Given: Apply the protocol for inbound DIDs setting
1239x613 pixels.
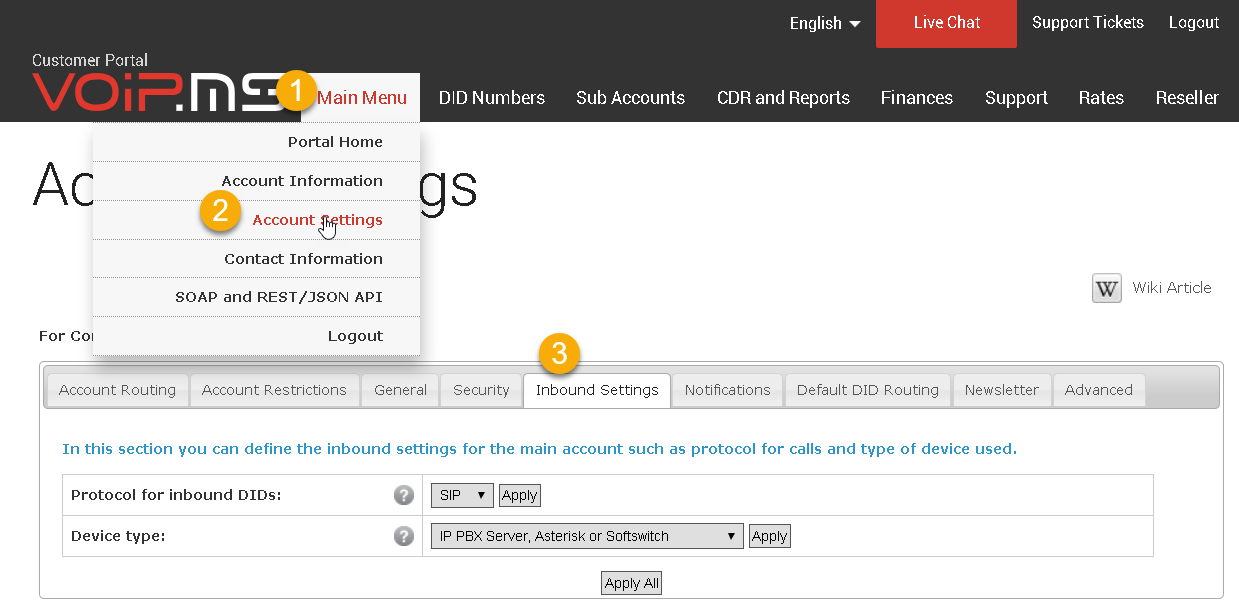Looking at the screenshot, I should [519, 495].
